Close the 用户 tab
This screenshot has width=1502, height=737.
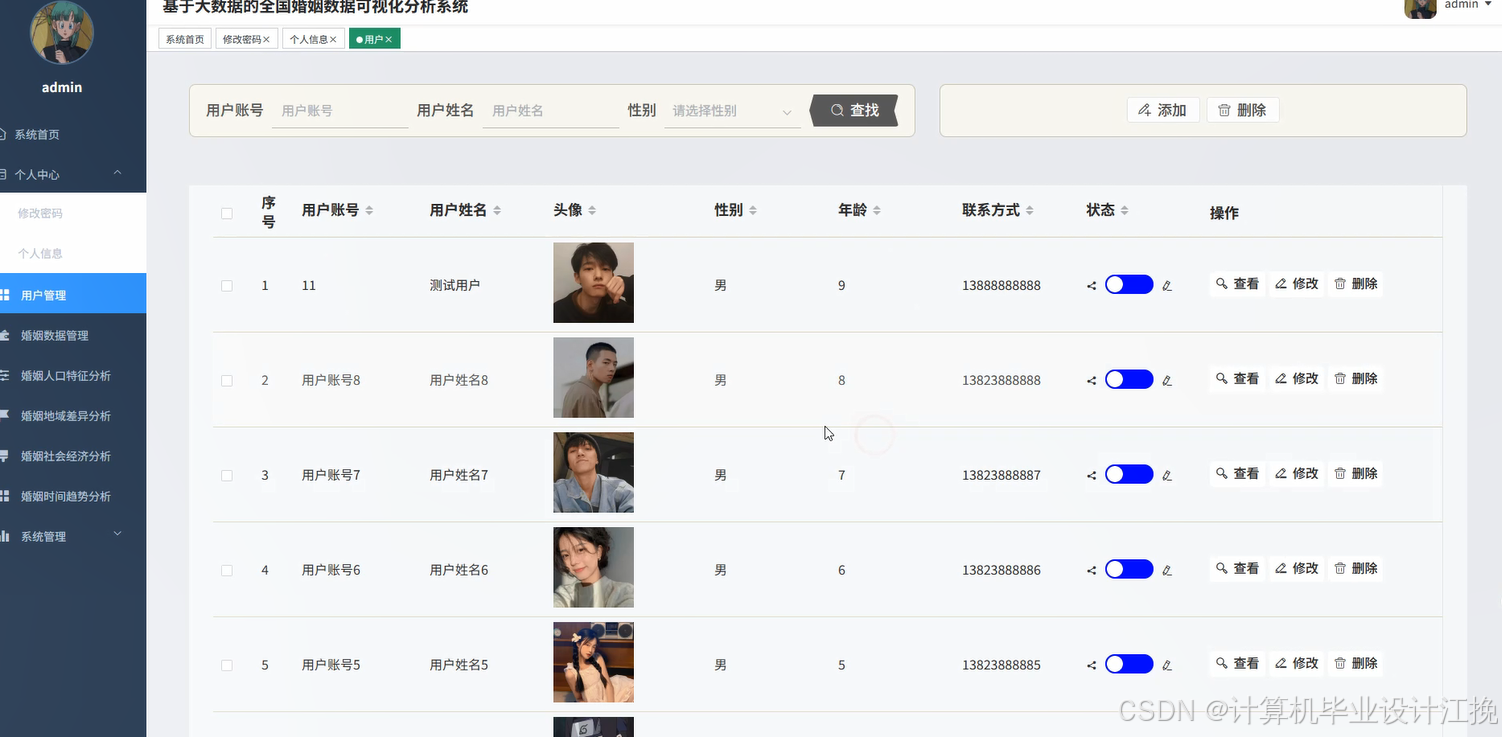point(389,40)
